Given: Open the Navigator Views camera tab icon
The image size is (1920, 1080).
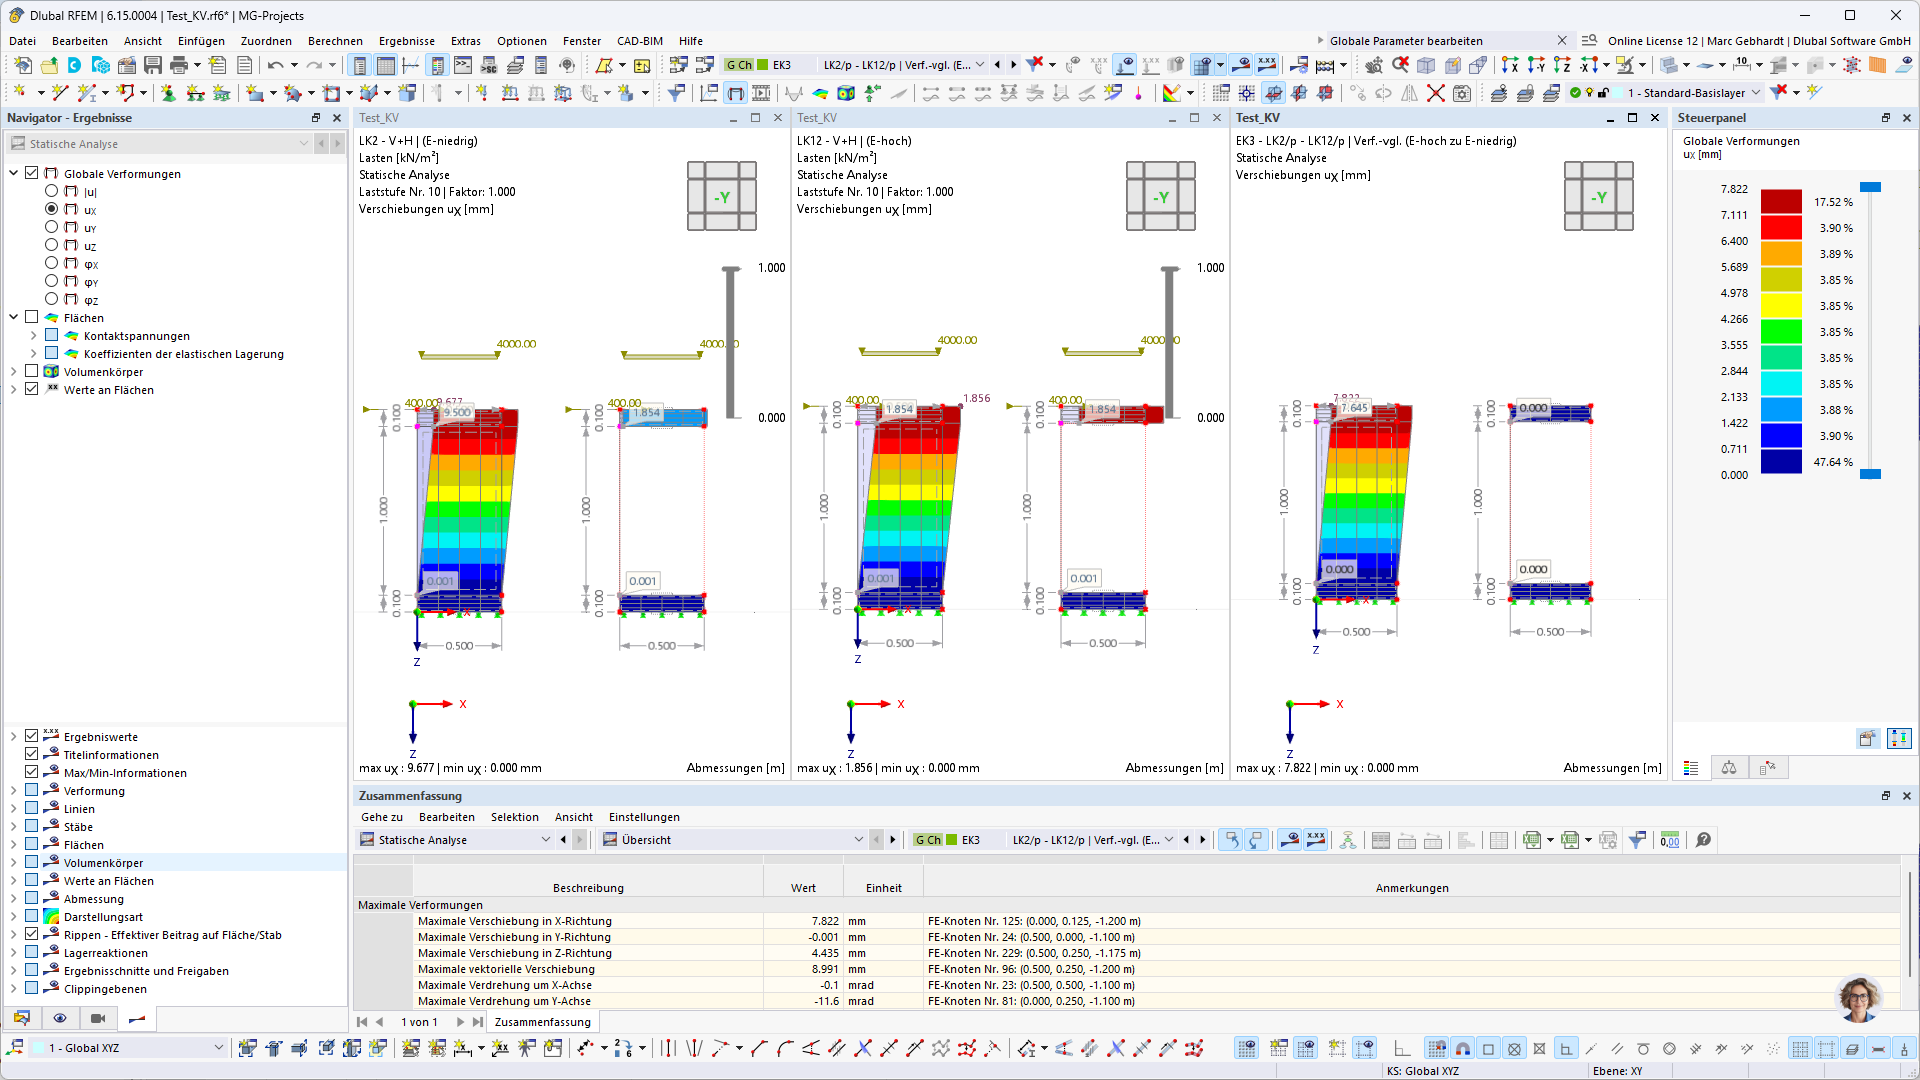Looking at the screenshot, I should pos(98,1018).
